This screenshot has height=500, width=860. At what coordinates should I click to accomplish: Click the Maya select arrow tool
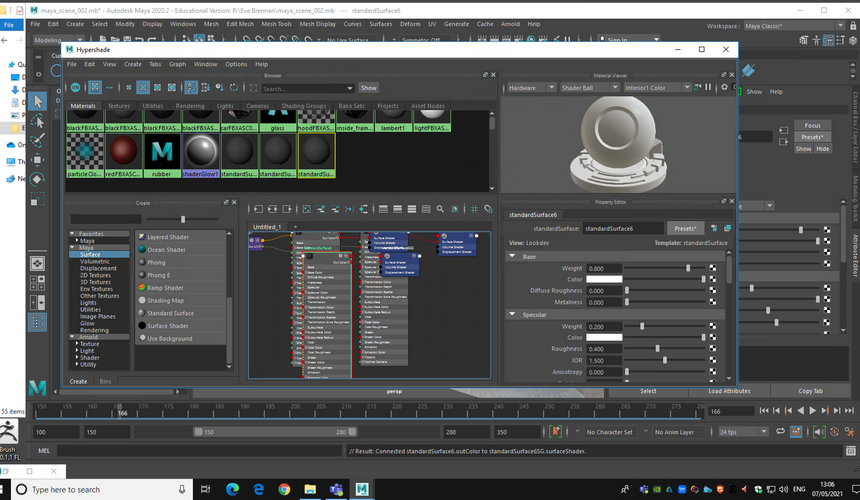38,101
